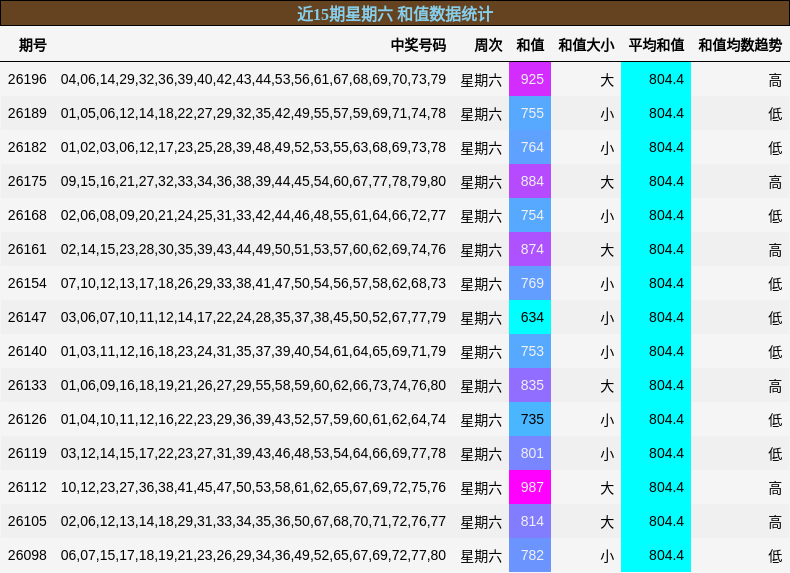Click the sum value 814
The height and width of the screenshot is (573, 790).
click(530, 522)
